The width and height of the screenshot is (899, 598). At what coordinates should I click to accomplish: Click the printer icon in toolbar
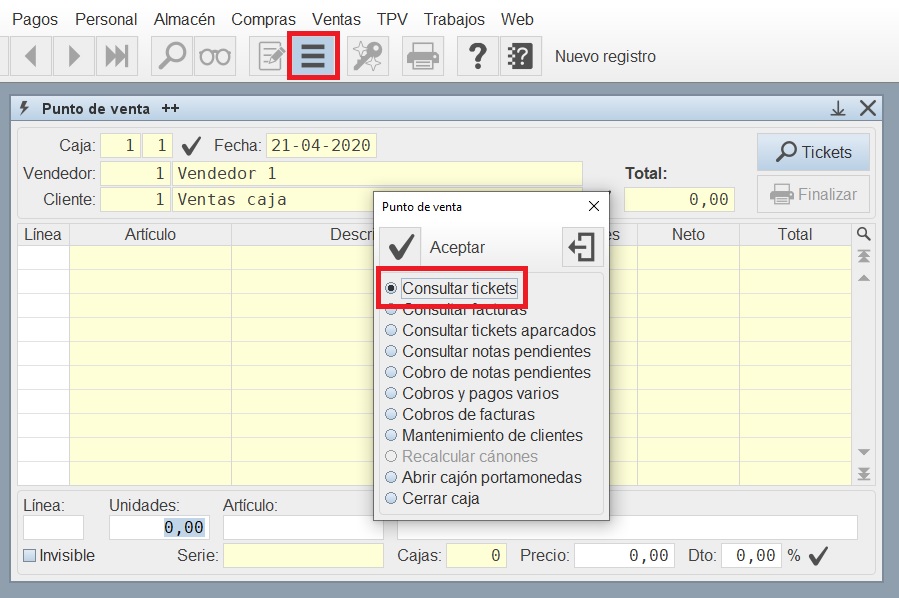(x=423, y=56)
